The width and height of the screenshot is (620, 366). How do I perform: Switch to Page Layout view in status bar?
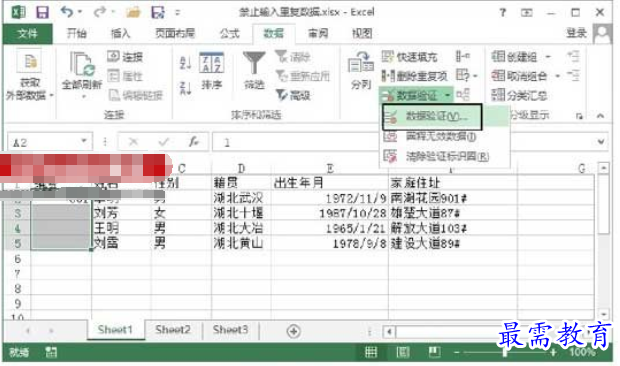click(403, 351)
